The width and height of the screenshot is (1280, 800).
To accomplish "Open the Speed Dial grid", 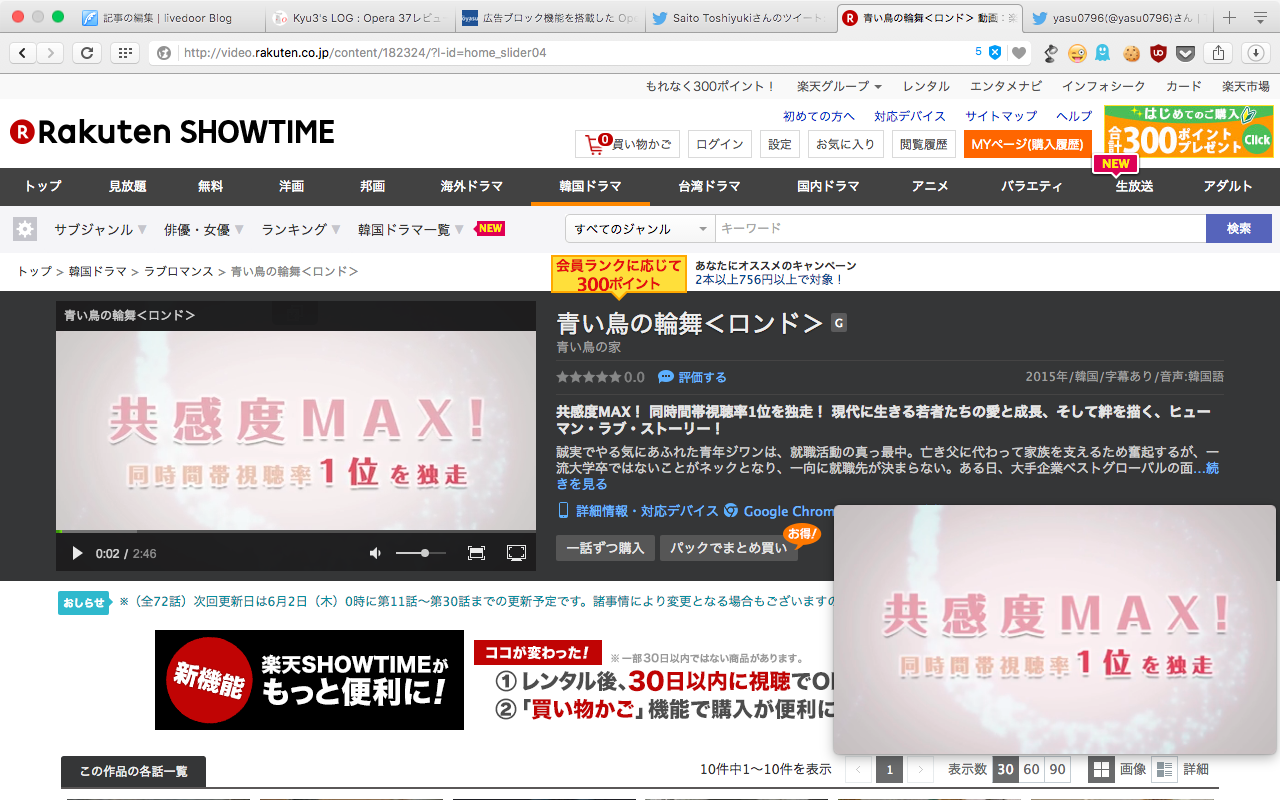I will 125,52.
